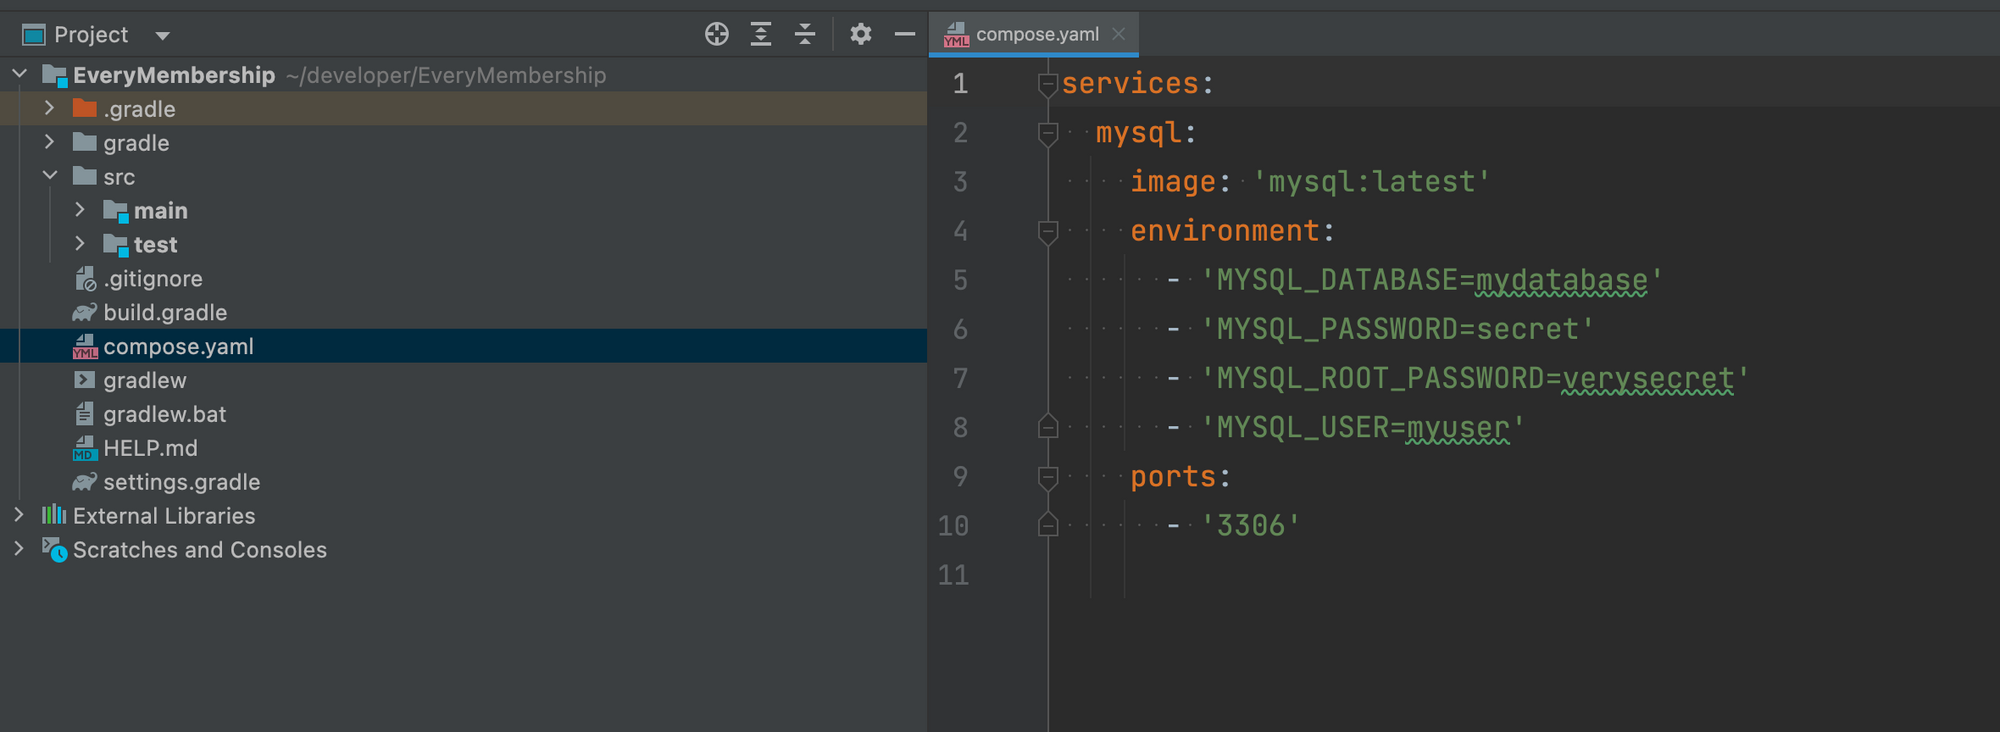Expand Scratches and Consoles chevron
The height and width of the screenshot is (732, 2000).
tap(19, 549)
